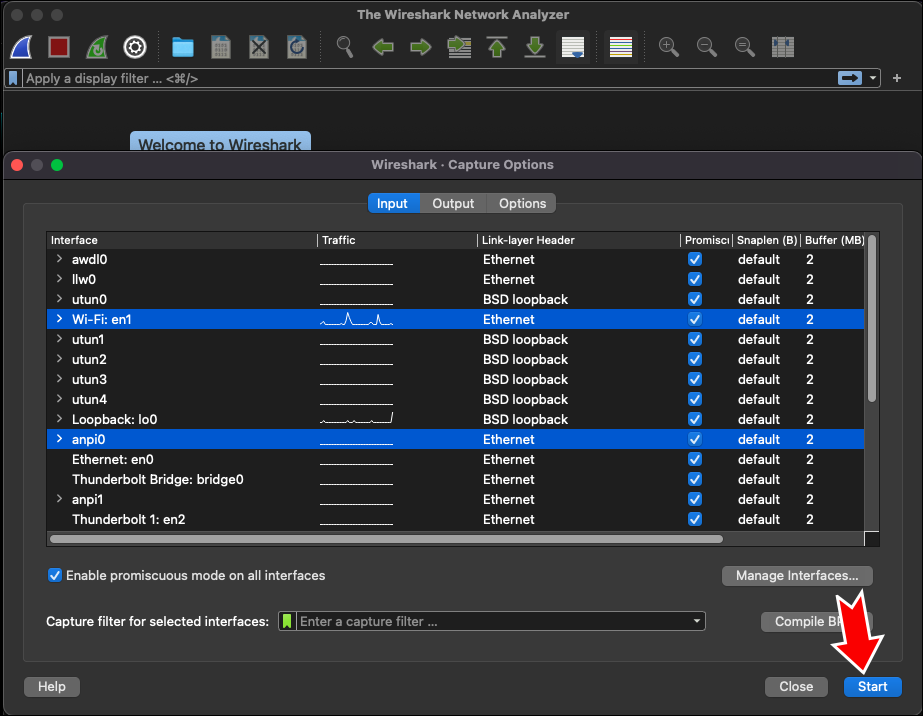Click the green restart capture icon
The height and width of the screenshot is (716, 923).
point(97,47)
